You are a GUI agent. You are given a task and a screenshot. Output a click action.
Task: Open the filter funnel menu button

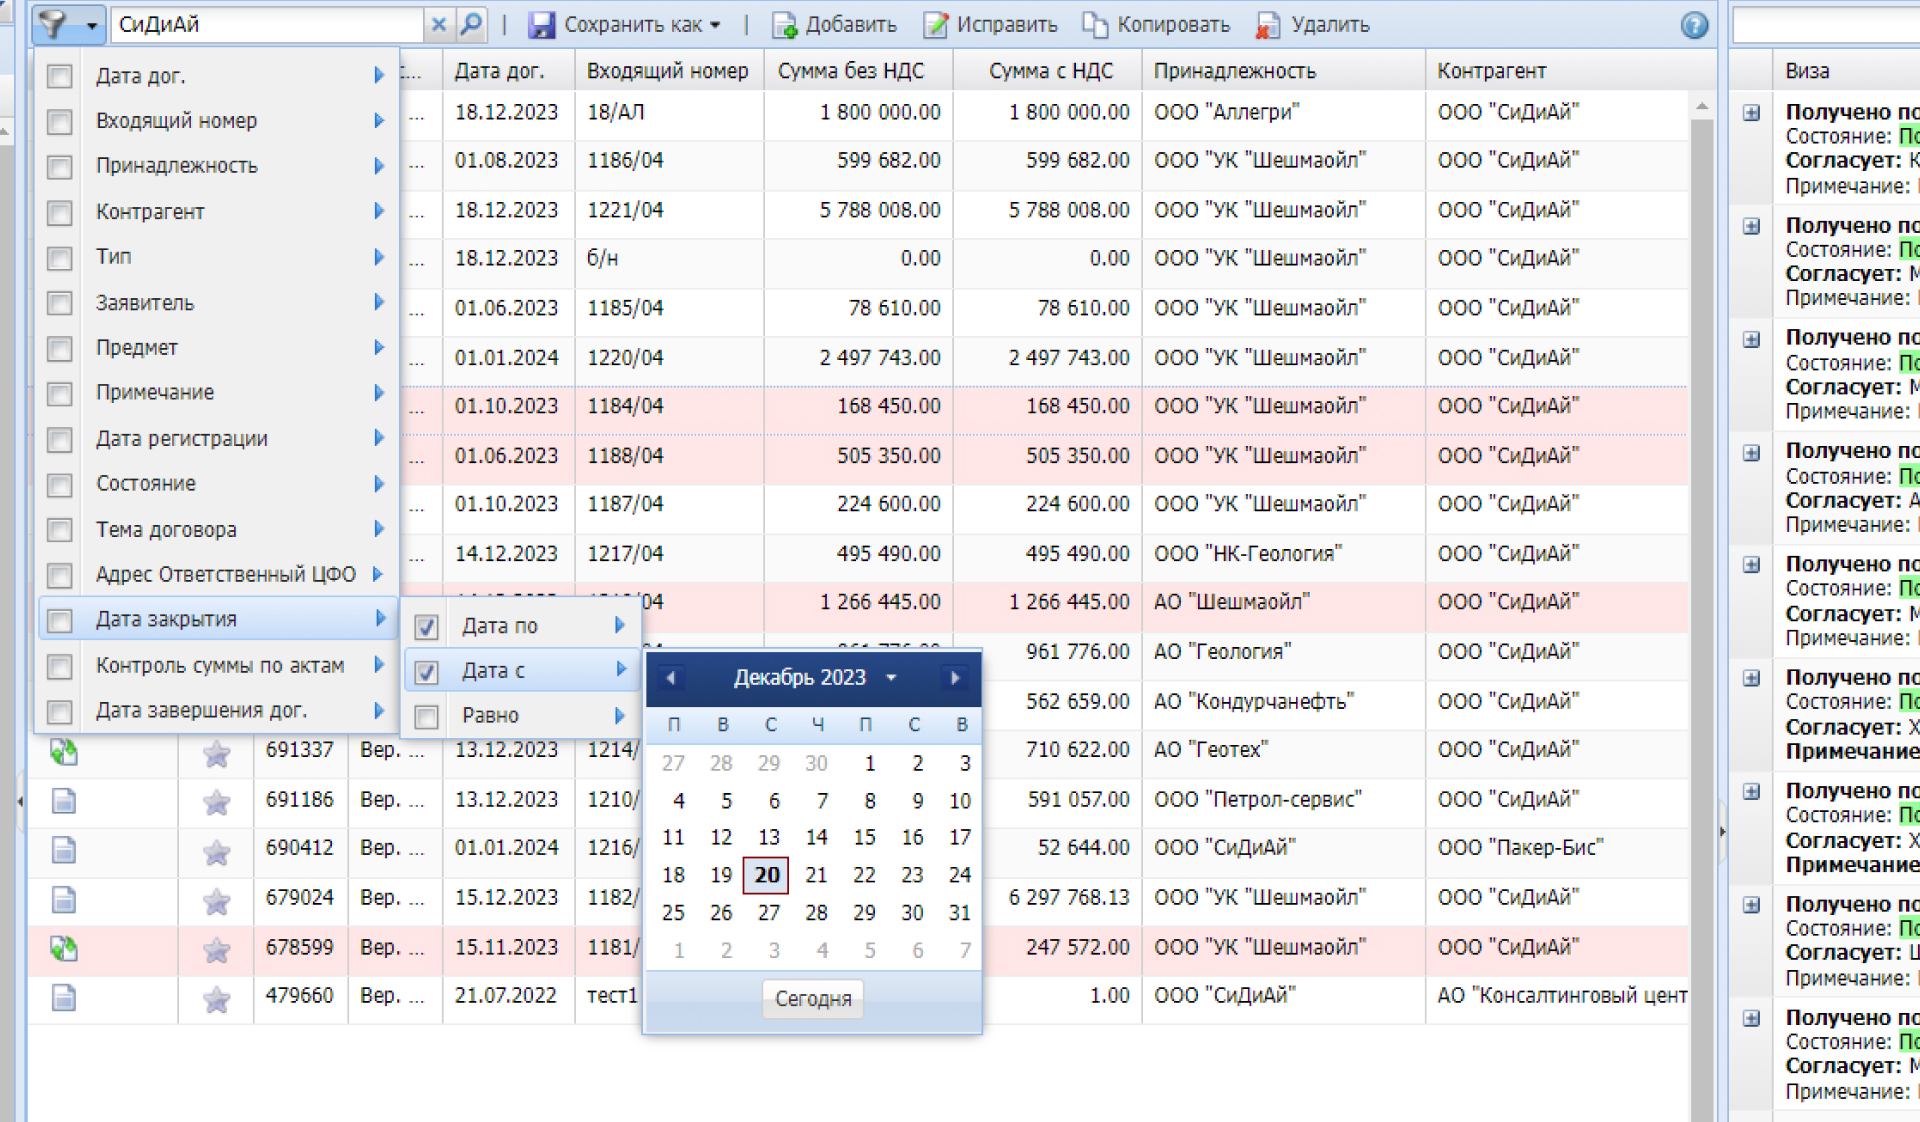[x=68, y=24]
